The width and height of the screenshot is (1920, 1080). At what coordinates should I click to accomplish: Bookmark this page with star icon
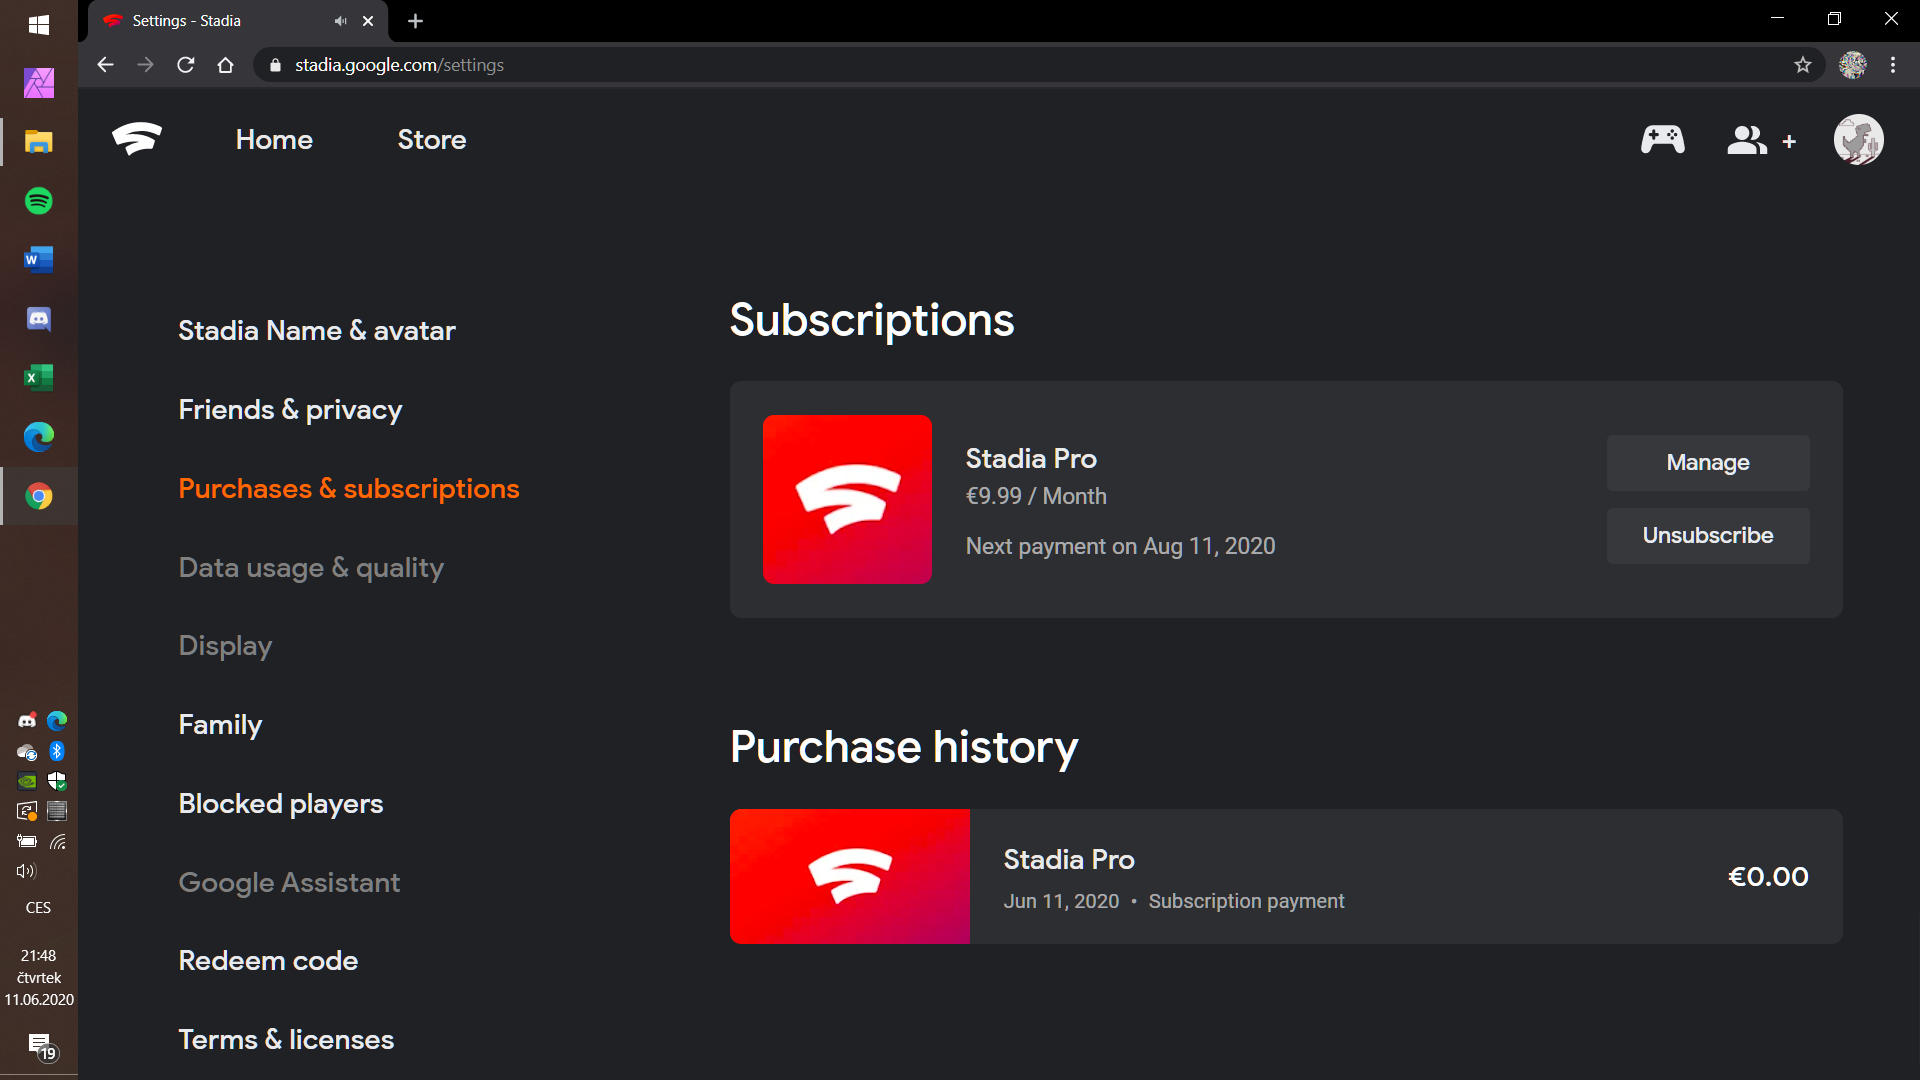click(x=1802, y=65)
